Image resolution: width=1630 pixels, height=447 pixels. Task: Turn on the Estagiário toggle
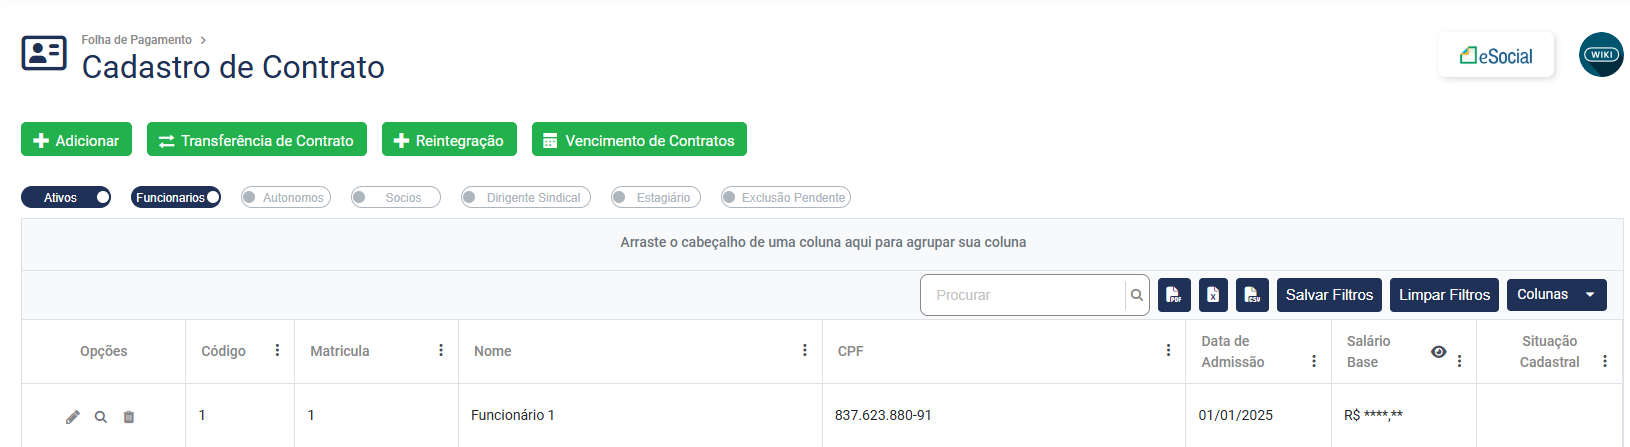[x=656, y=198]
